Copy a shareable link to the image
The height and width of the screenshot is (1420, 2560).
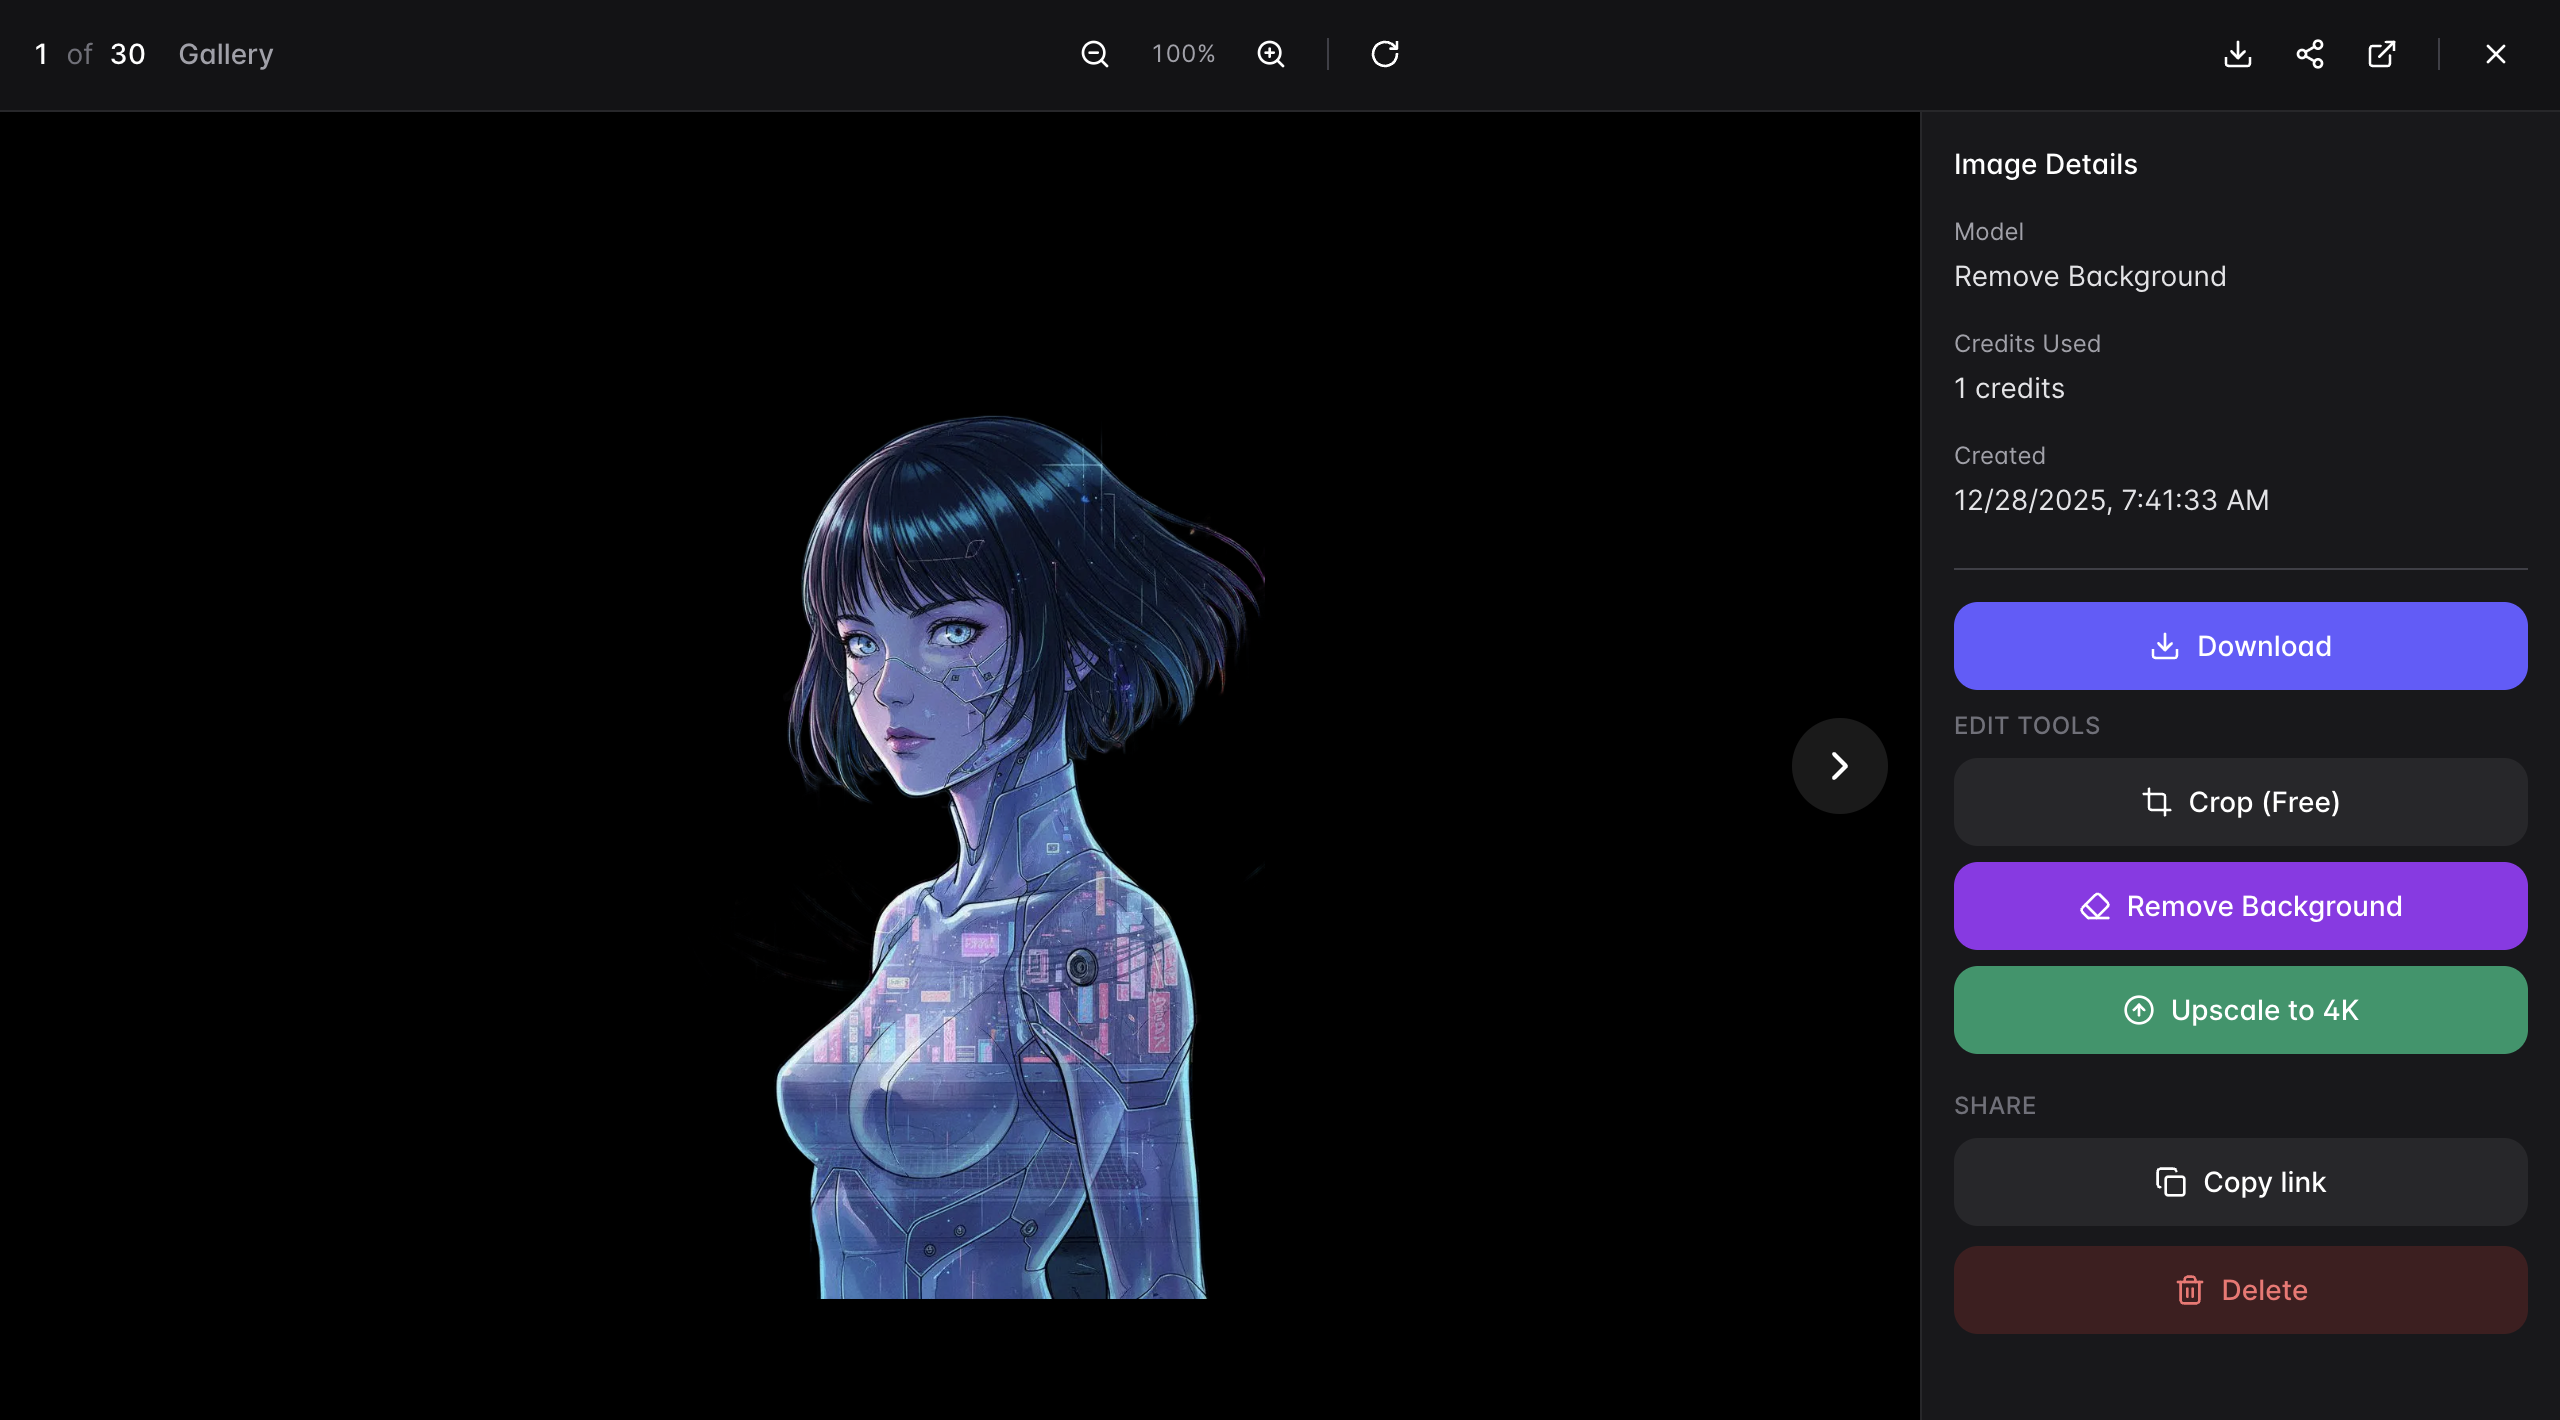click(x=2240, y=1182)
